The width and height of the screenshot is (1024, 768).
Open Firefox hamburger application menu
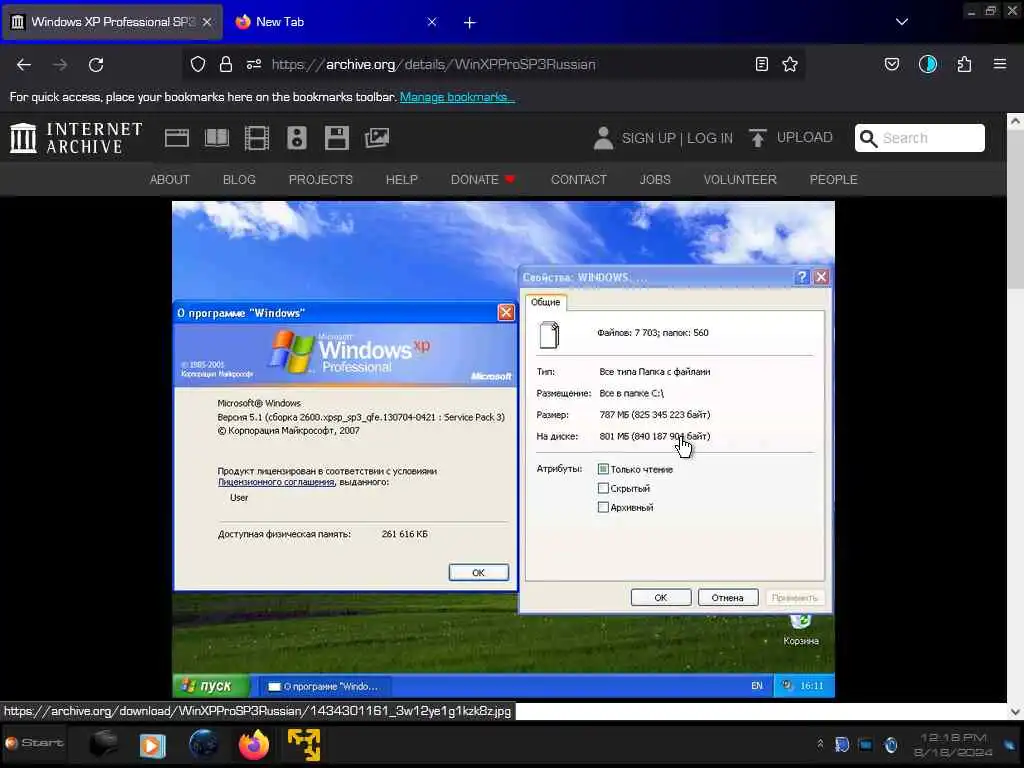coord(1000,64)
